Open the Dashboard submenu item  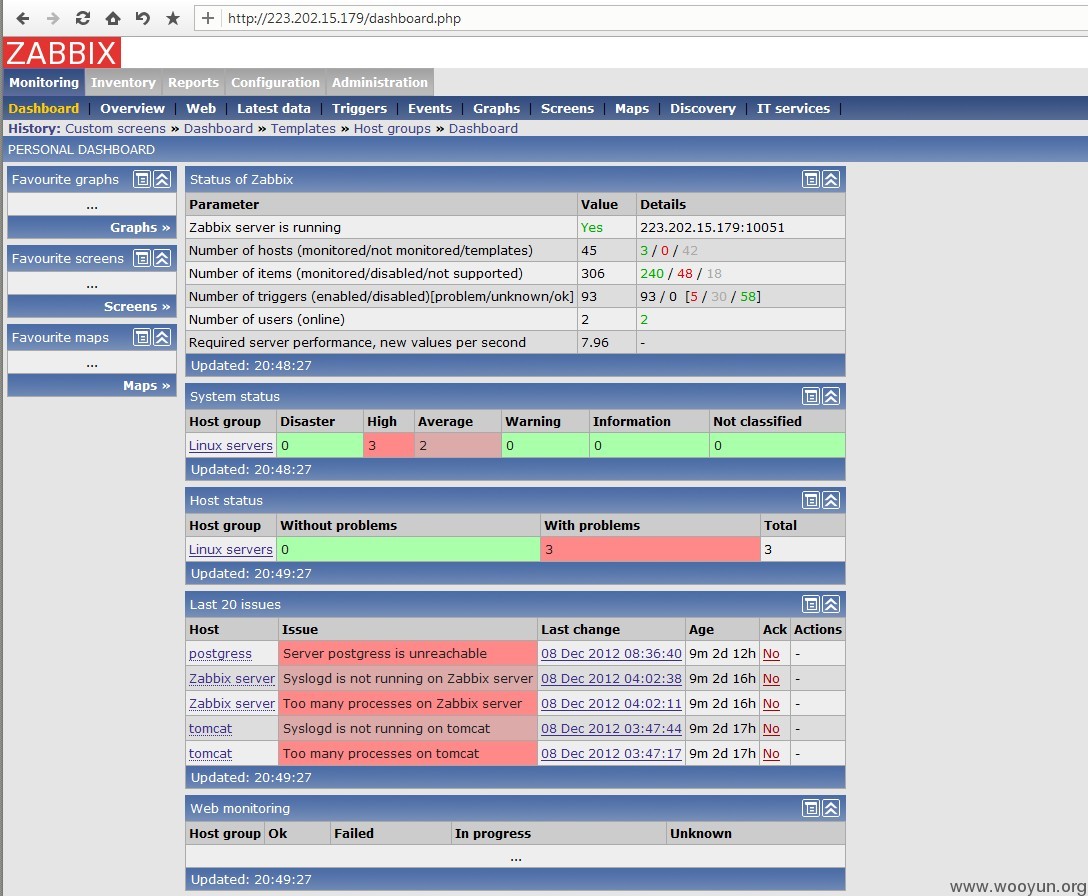click(x=44, y=108)
